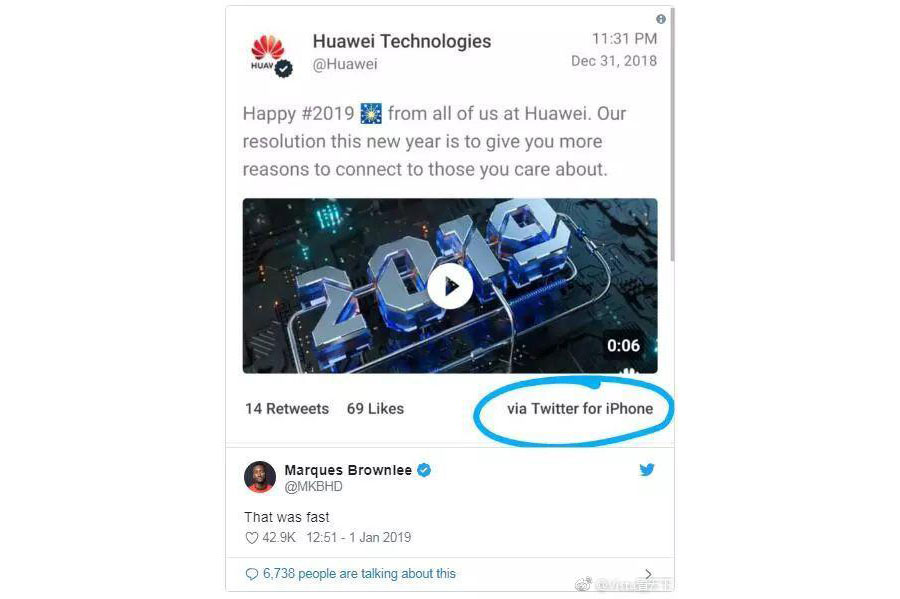Click the 12:51 - 1 Jan 2019 timestamp
Screen dimensions: 900x599
point(359,538)
